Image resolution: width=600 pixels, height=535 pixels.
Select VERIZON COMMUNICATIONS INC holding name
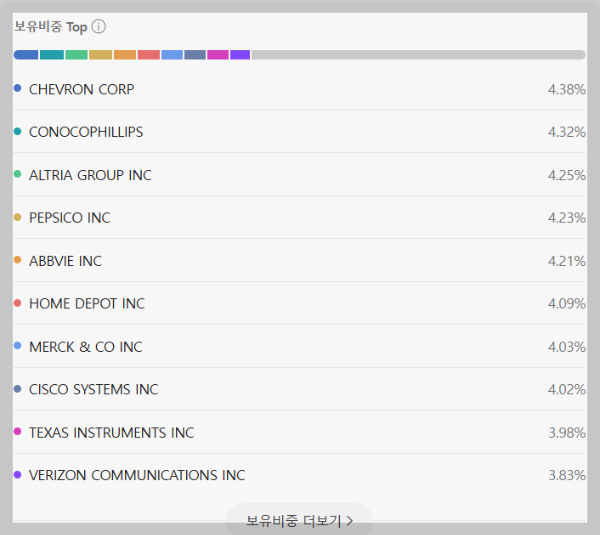coord(137,475)
